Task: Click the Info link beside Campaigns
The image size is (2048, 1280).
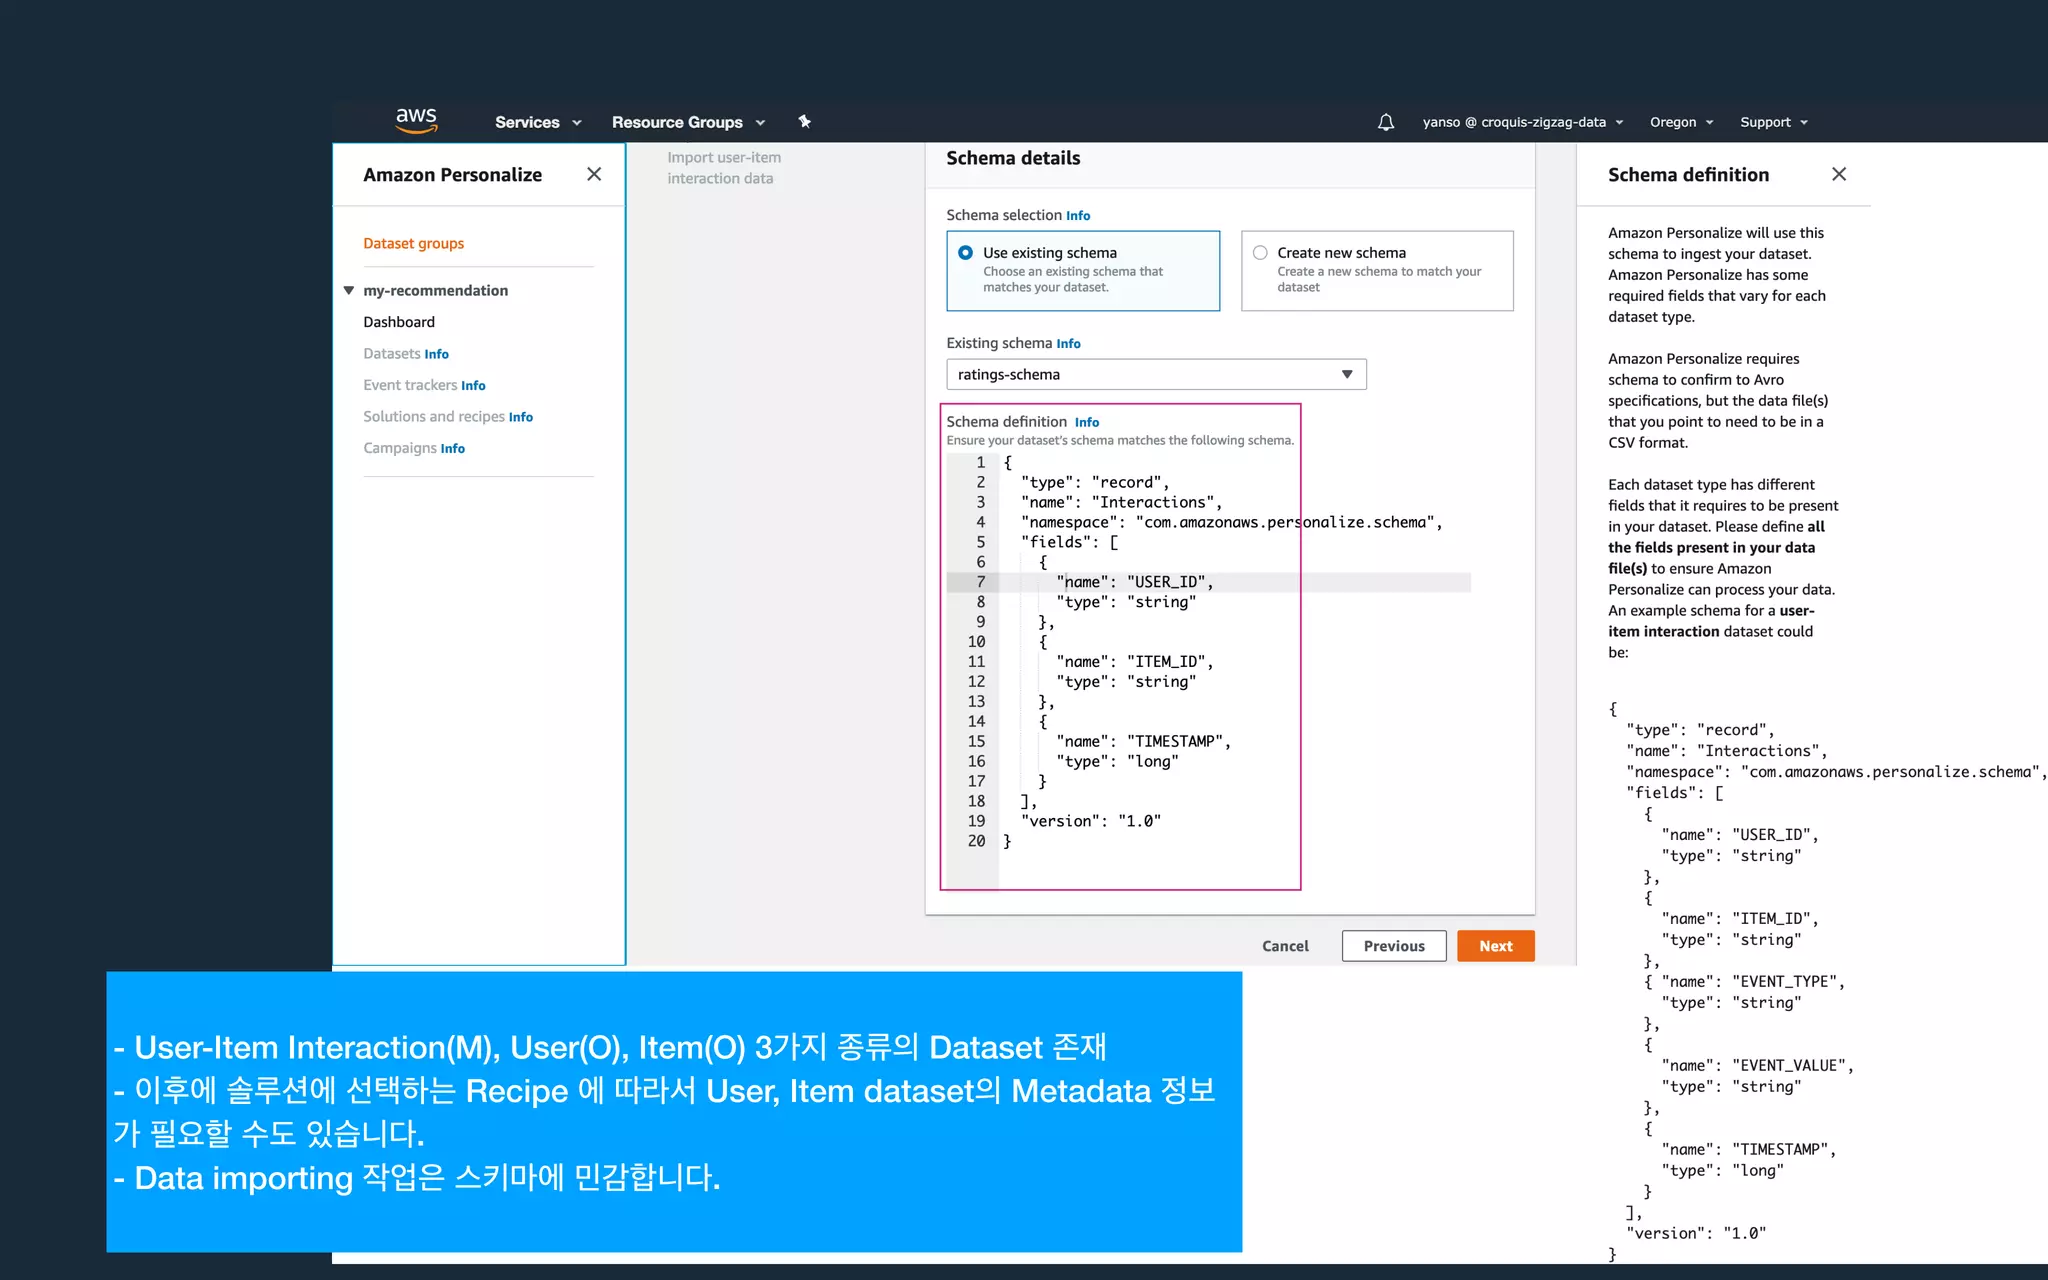Action: (453, 449)
